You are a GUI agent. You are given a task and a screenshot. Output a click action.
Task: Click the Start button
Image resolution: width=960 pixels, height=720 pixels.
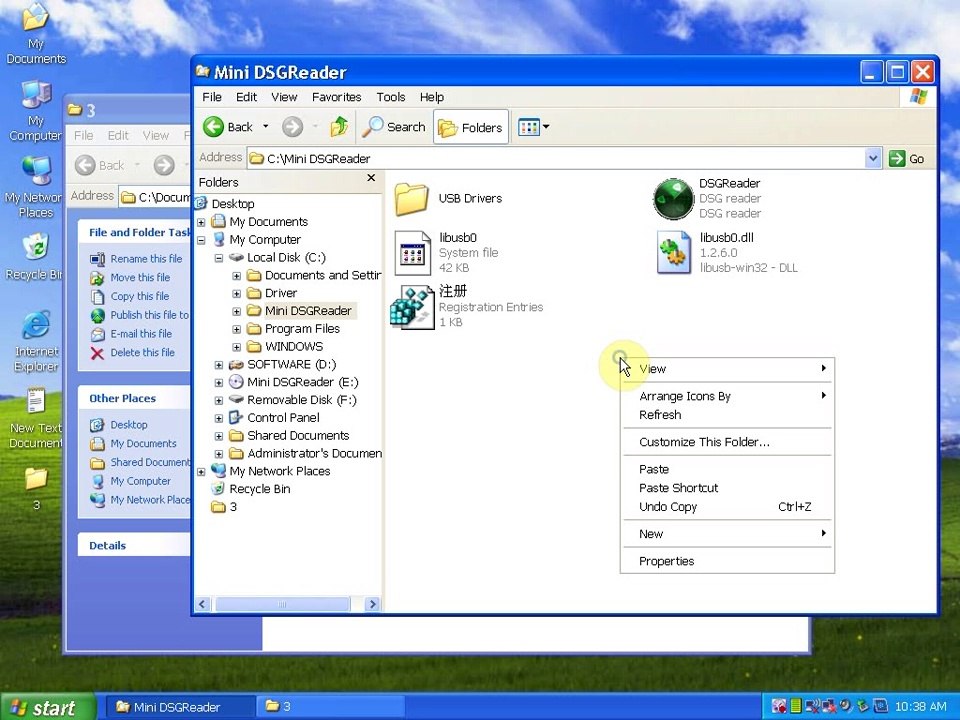[48, 707]
